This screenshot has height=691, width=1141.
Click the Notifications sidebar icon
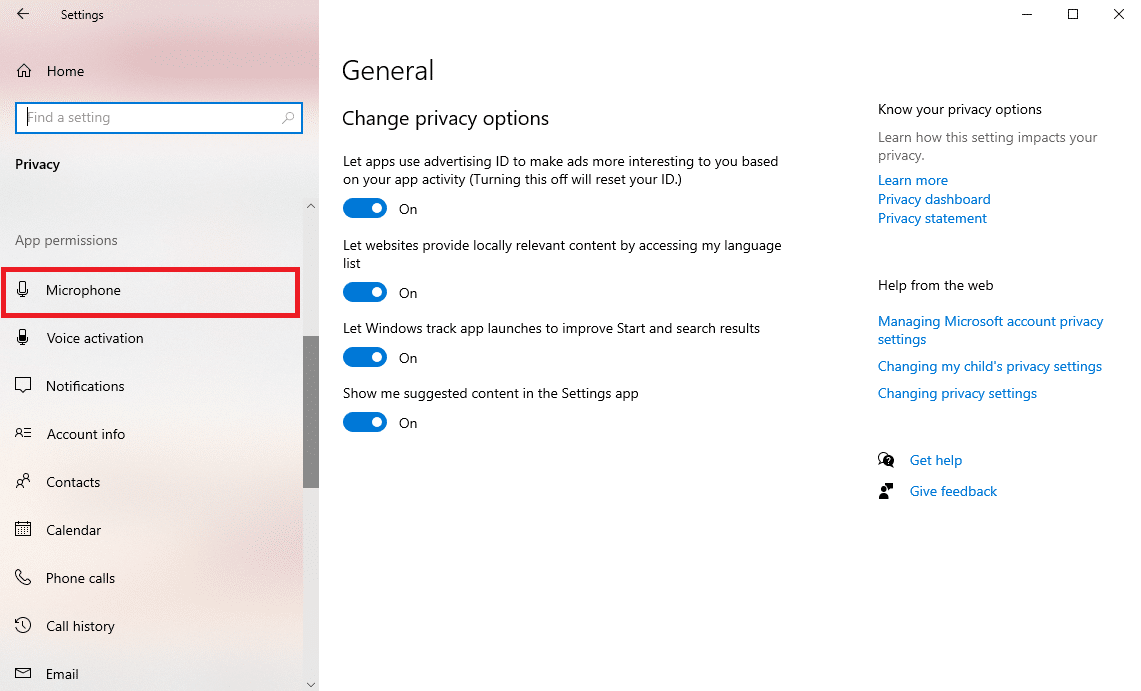tap(22, 385)
